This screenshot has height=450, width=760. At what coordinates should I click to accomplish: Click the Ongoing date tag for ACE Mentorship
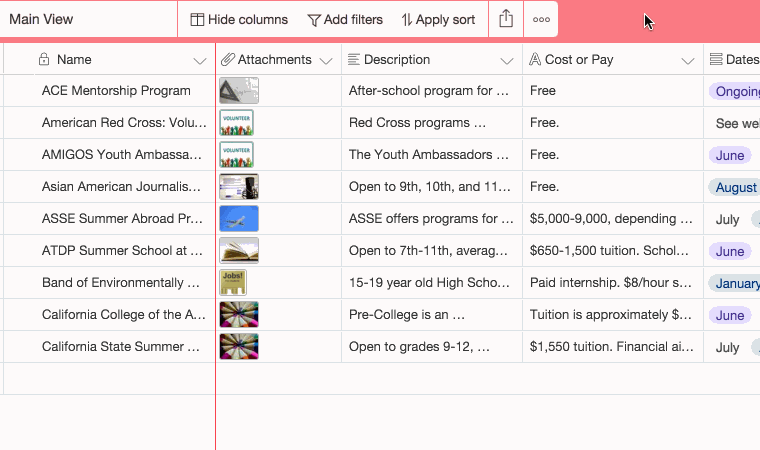(735, 91)
